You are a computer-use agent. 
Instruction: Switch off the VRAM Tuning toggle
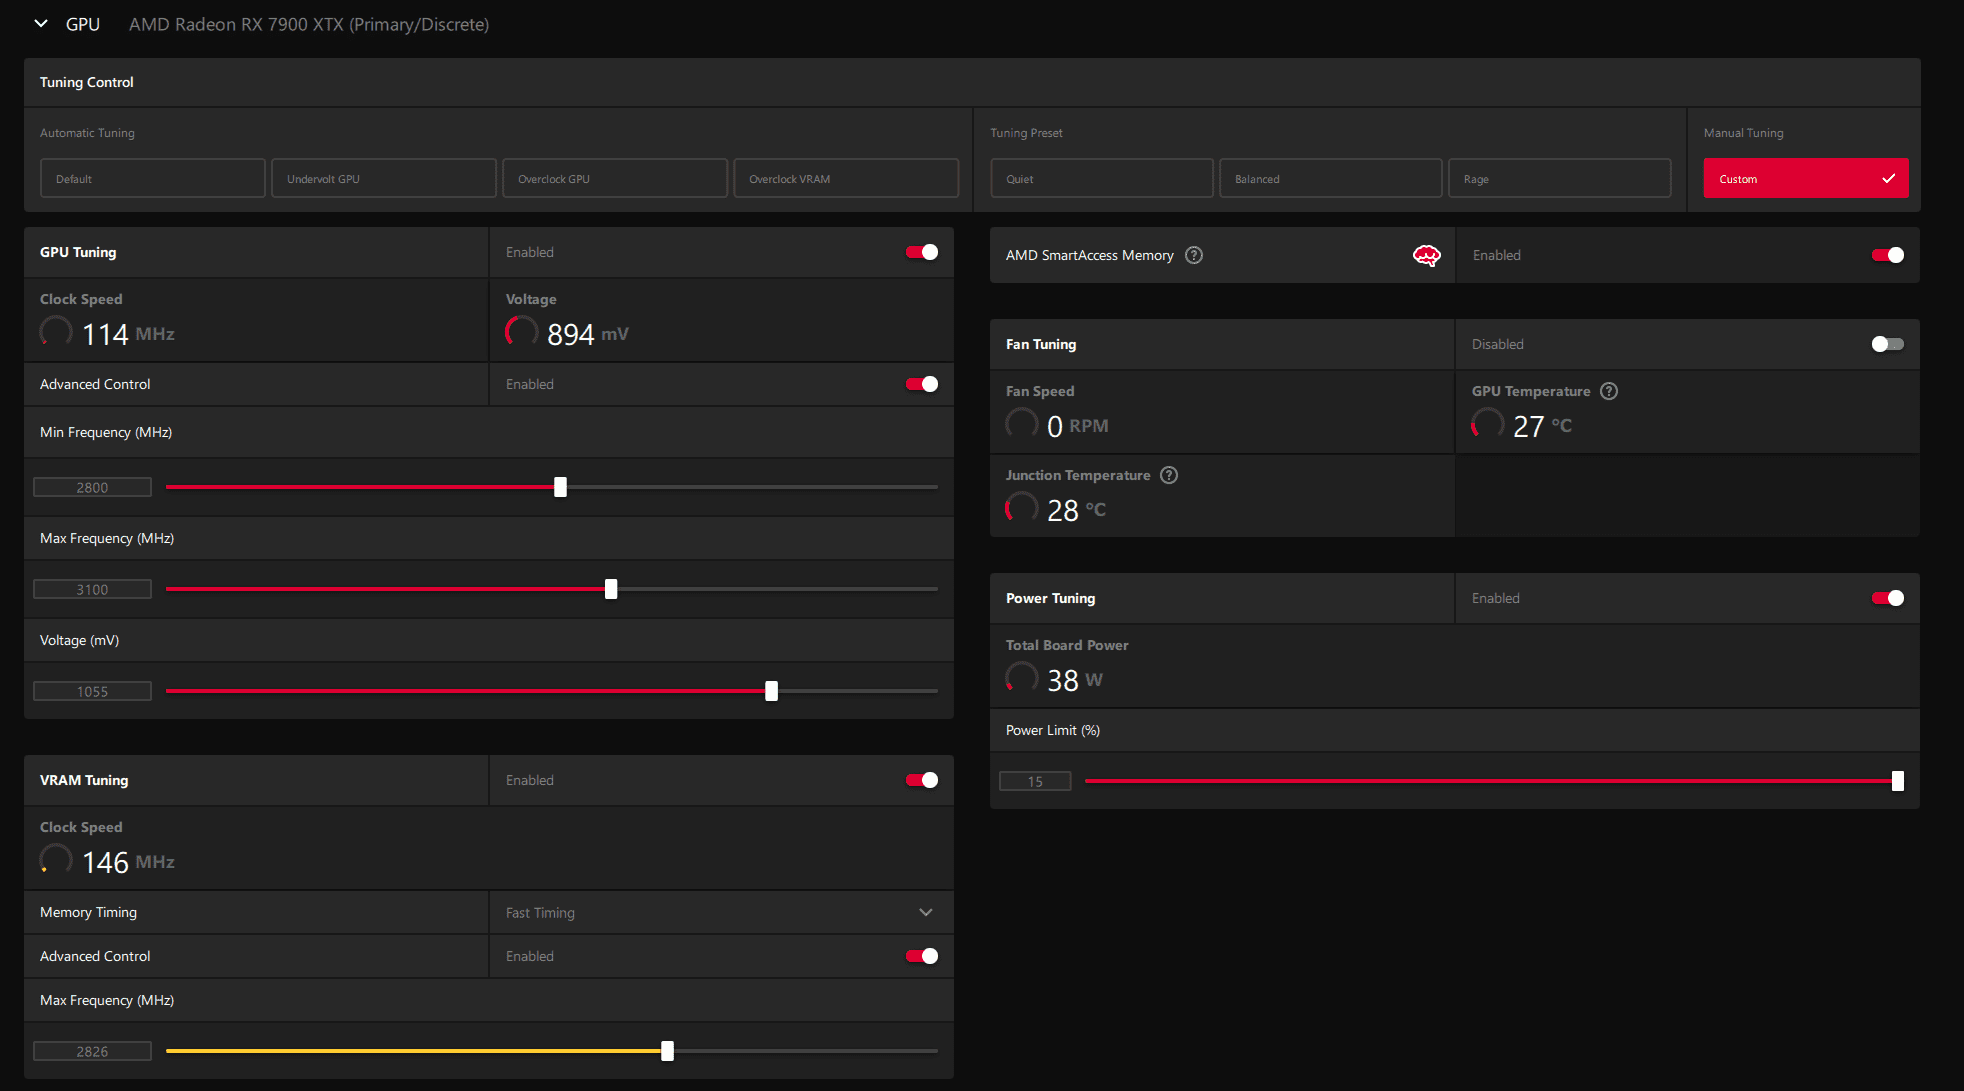pos(921,780)
